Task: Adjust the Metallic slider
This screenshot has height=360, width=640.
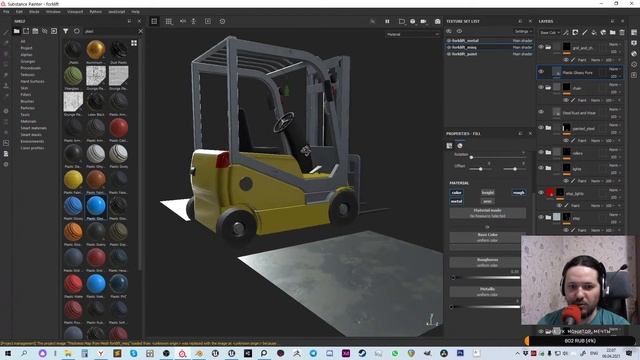Action: 486,307
